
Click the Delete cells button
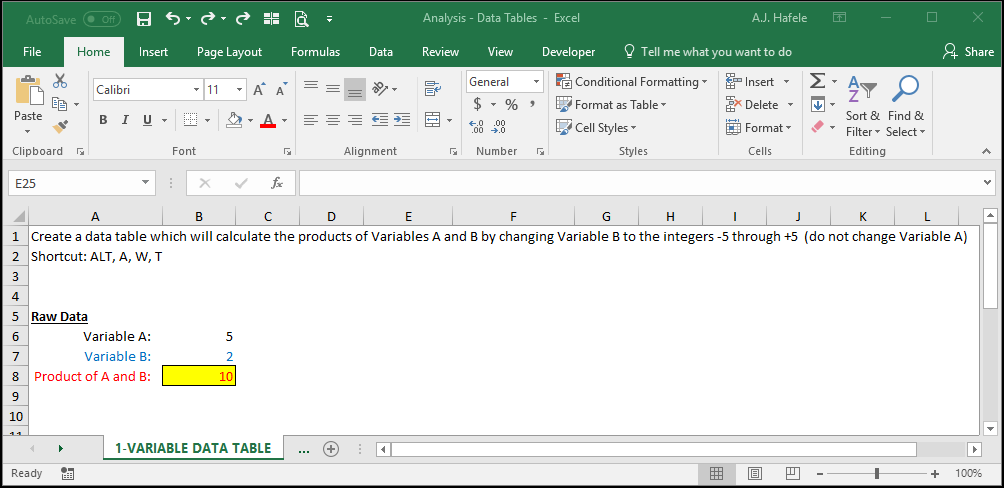(760, 104)
